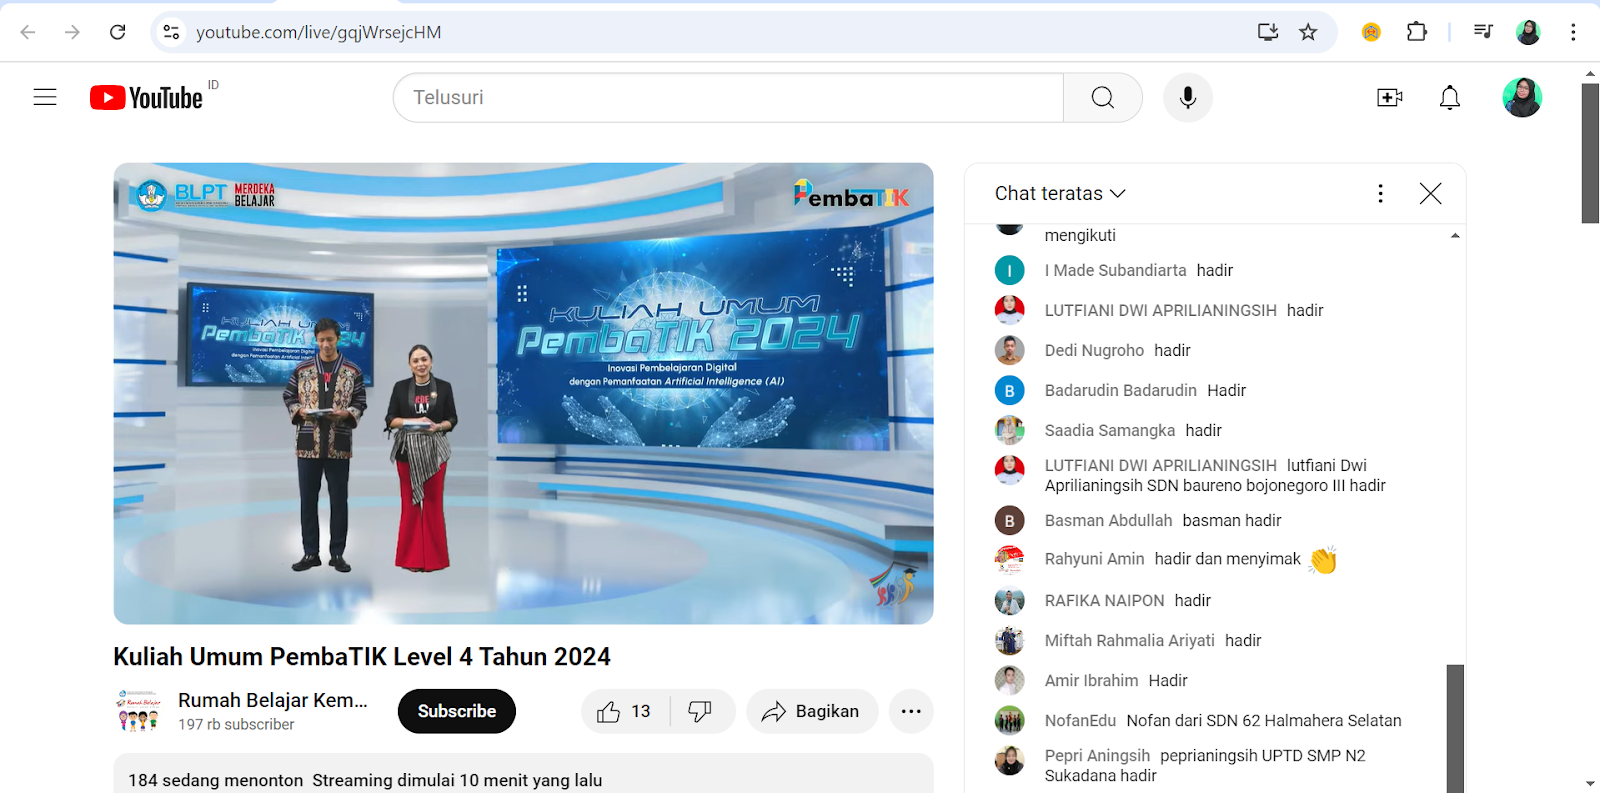The image size is (1600, 793).
Task: Click I Made Subandiarta's avatar in chat
Action: (x=1010, y=270)
